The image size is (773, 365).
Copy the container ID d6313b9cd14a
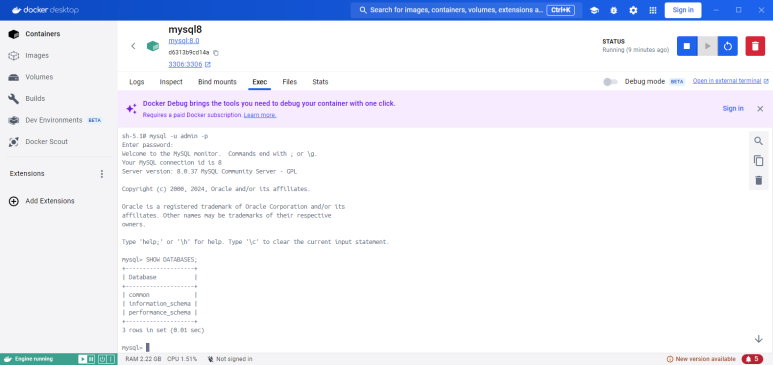[216, 52]
